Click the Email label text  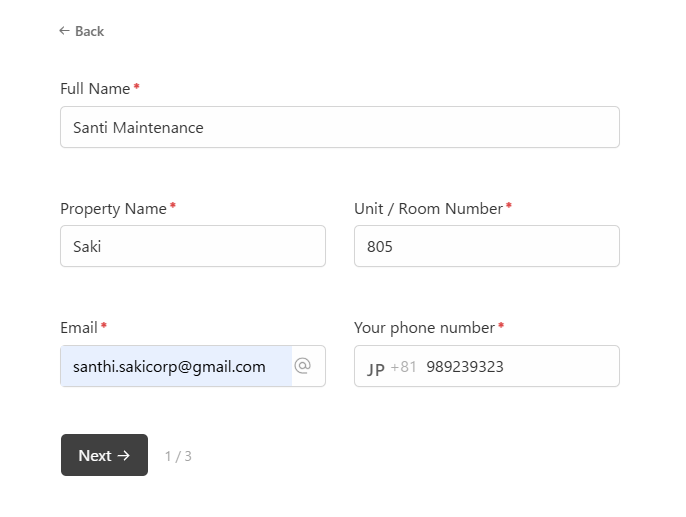(79, 328)
